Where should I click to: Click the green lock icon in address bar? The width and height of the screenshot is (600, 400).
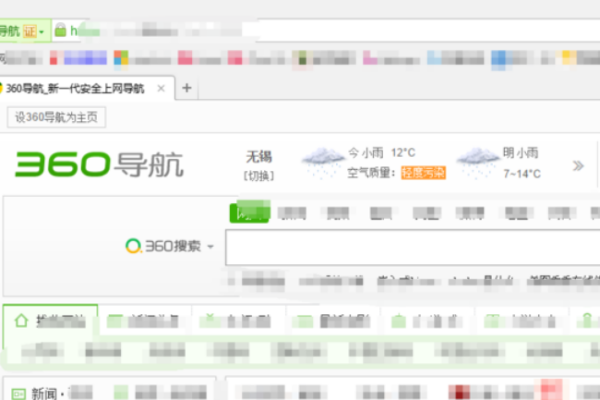click(x=60, y=30)
